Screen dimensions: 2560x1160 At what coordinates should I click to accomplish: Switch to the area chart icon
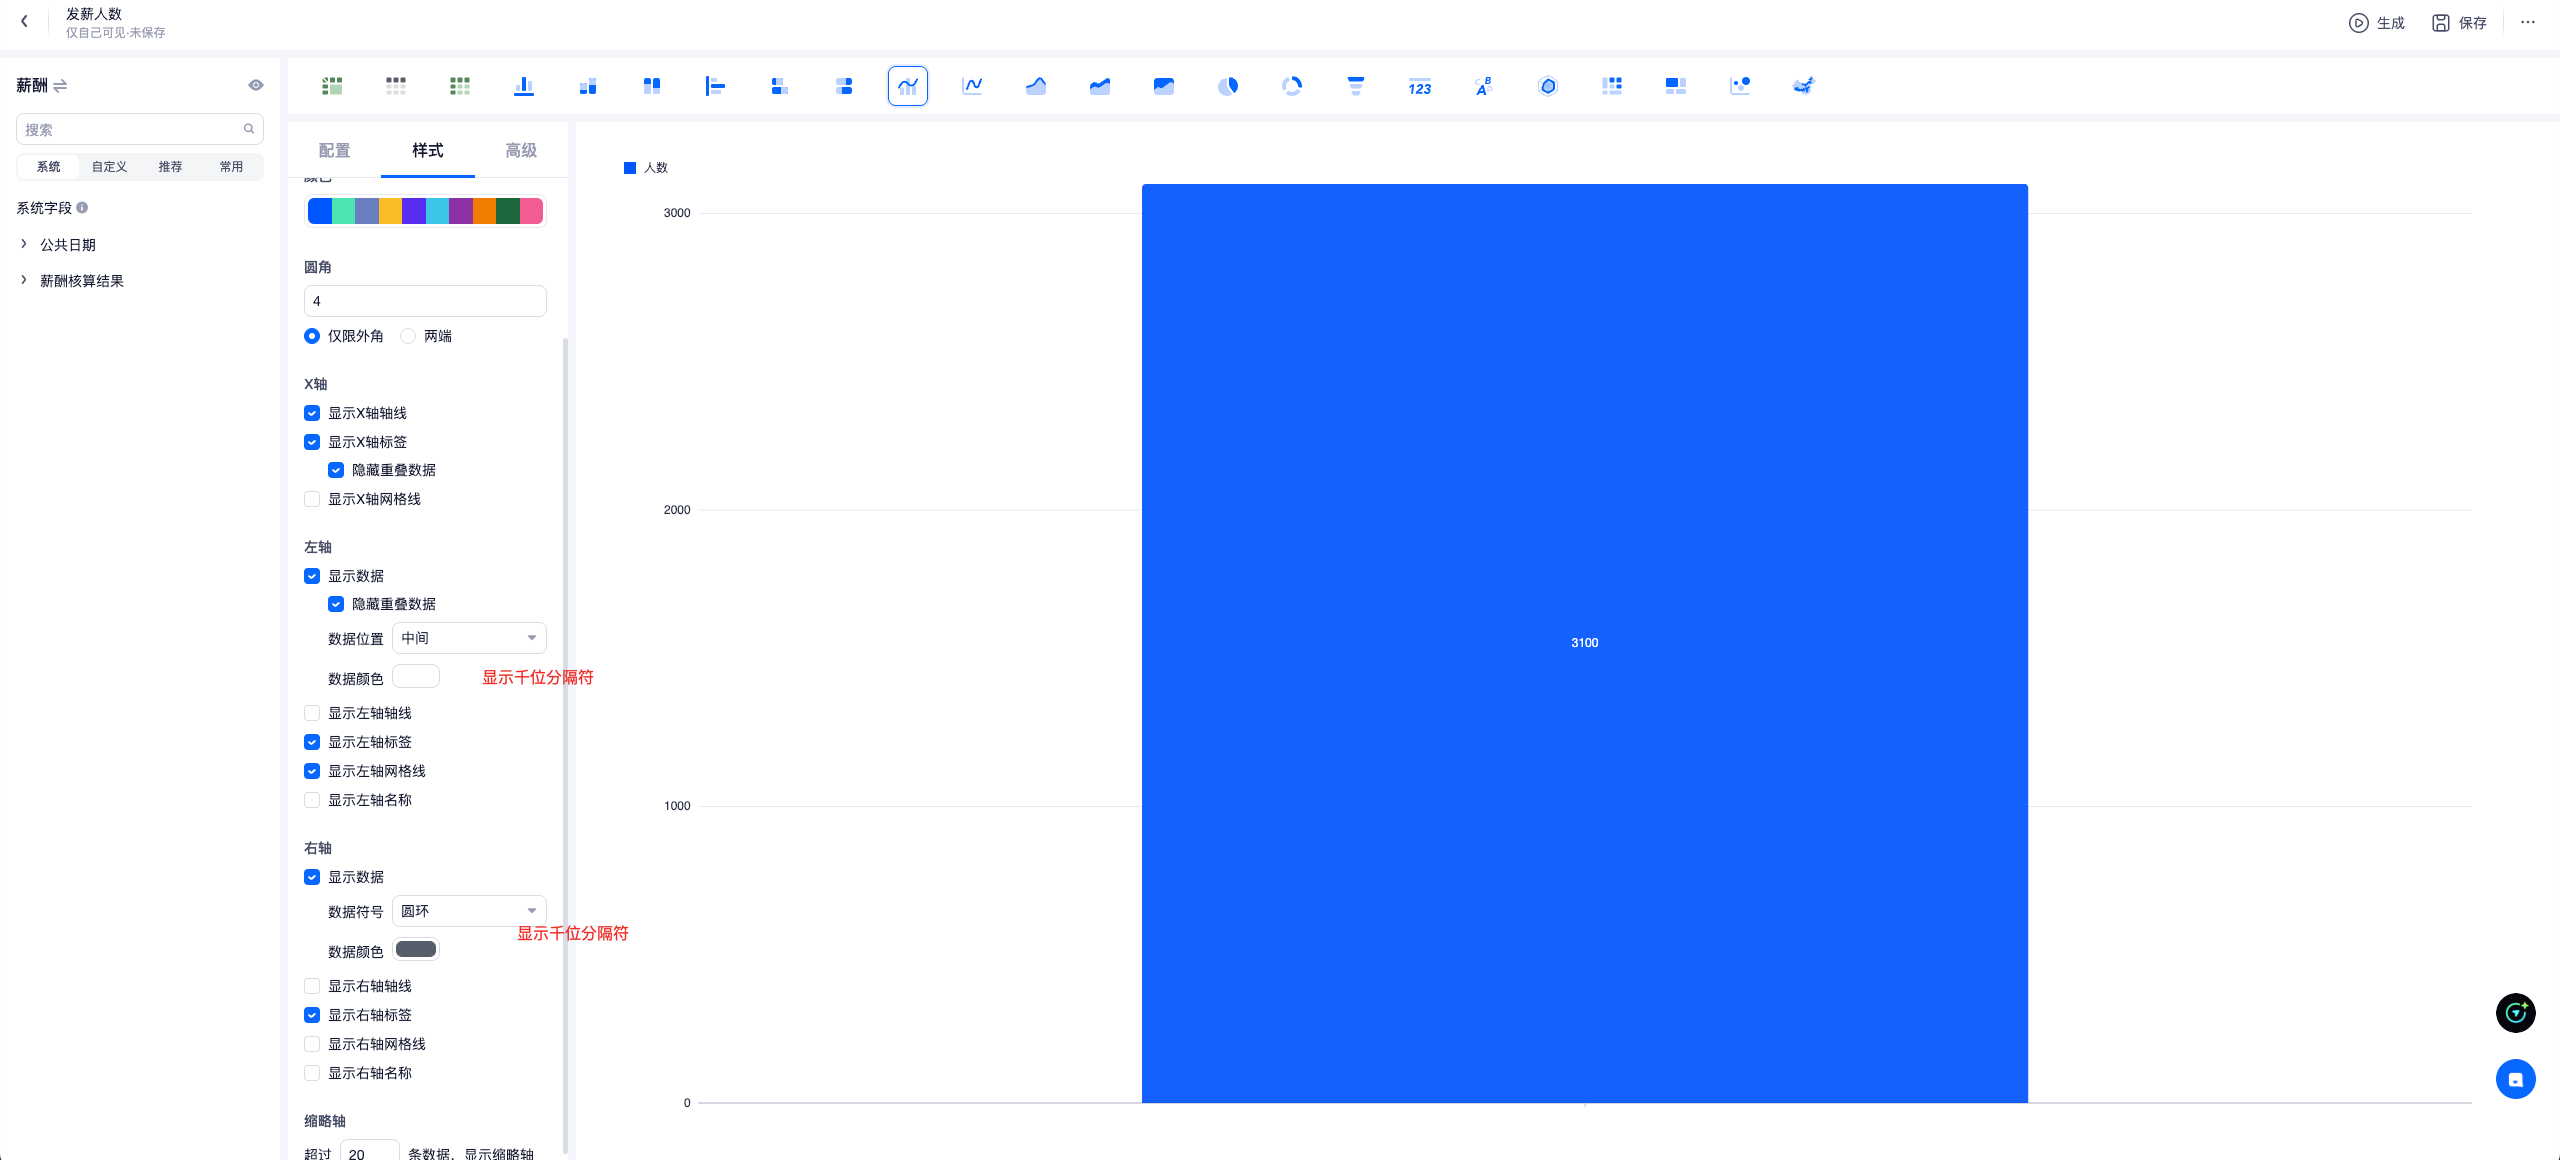tap(1036, 86)
